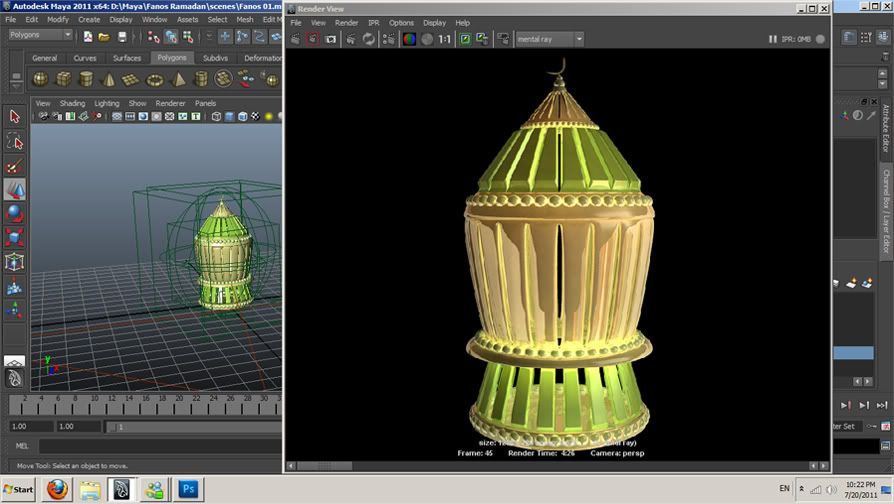The height and width of the screenshot is (504, 894).
Task: Activate the Rotate tool sphere icon
Action: pos(14,214)
